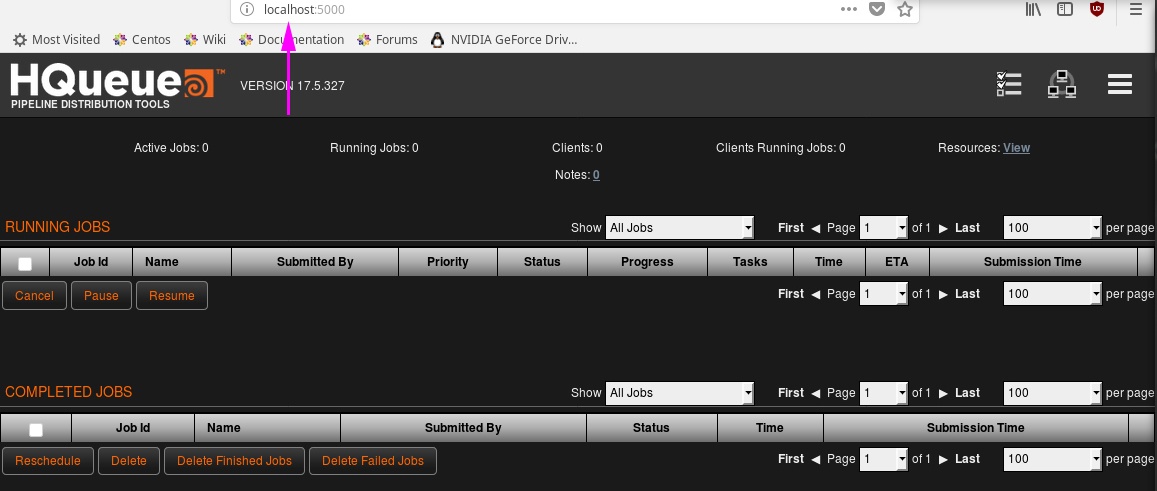This screenshot has height=491, width=1157.
Task: Open Completed Jobs top per-page dropdown
Action: point(1053,393)
